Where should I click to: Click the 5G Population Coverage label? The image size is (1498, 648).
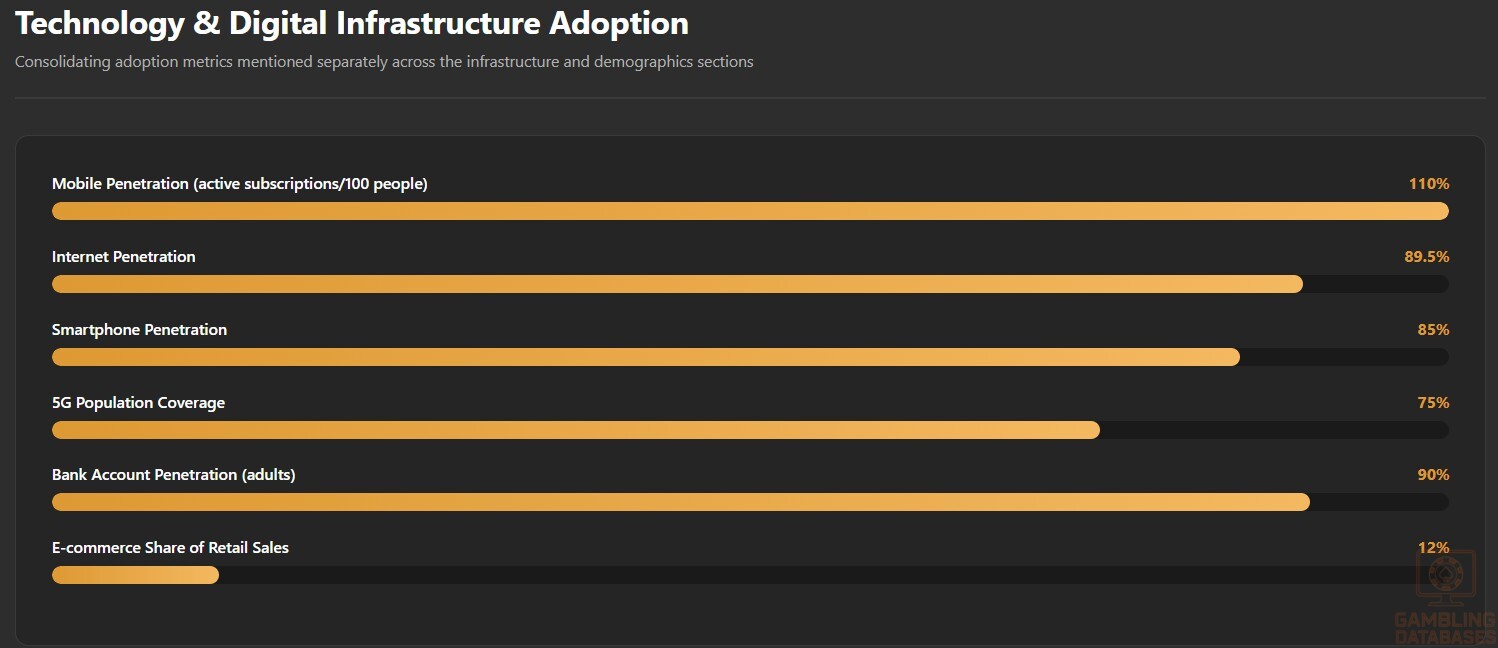(139, 403)
